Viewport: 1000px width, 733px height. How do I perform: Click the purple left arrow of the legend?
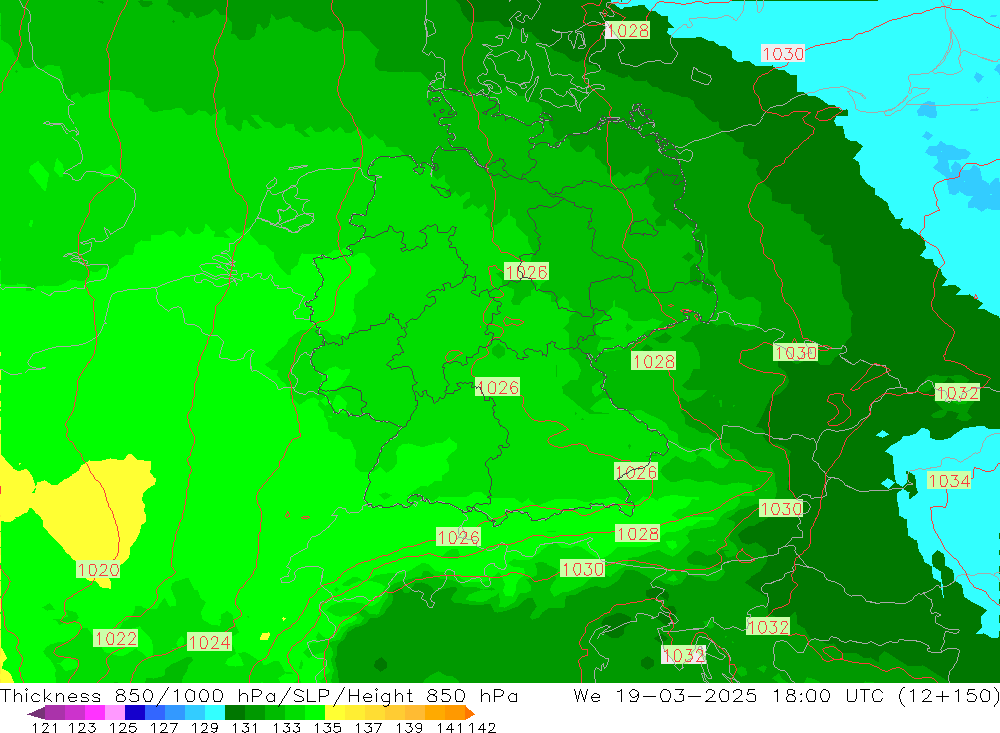click(x=36, y=713)
